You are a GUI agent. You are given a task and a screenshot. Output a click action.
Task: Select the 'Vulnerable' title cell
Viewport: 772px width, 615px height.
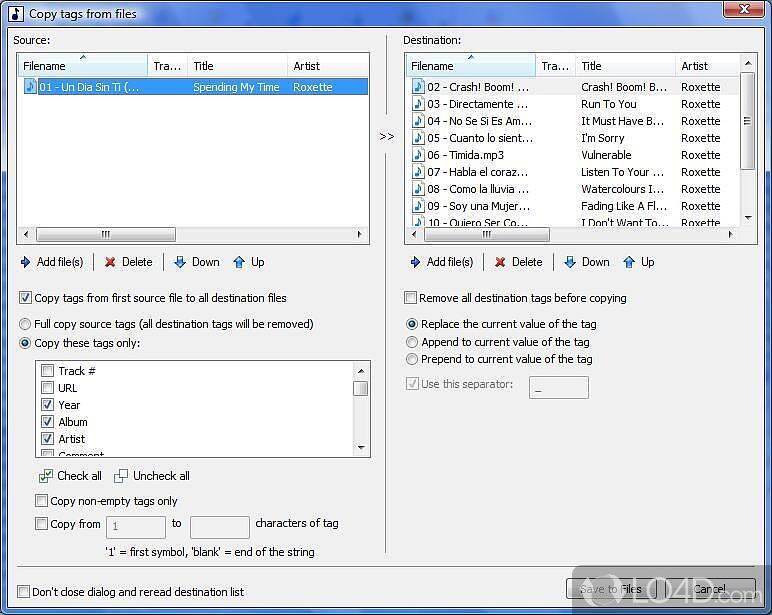tap(606, 155)
